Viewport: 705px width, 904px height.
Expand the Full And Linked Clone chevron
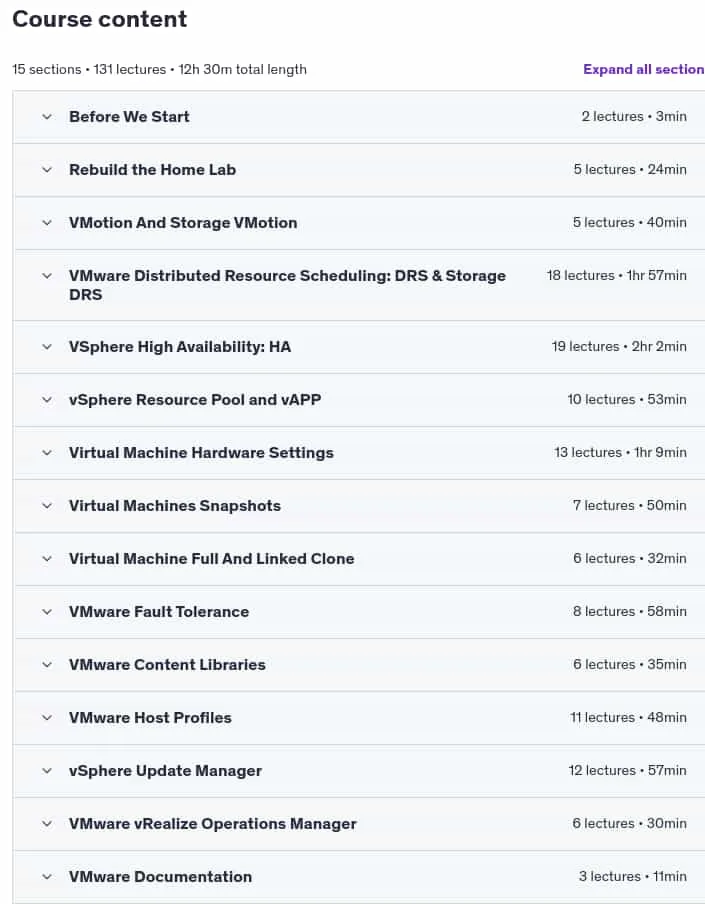[x=47, y=559]
